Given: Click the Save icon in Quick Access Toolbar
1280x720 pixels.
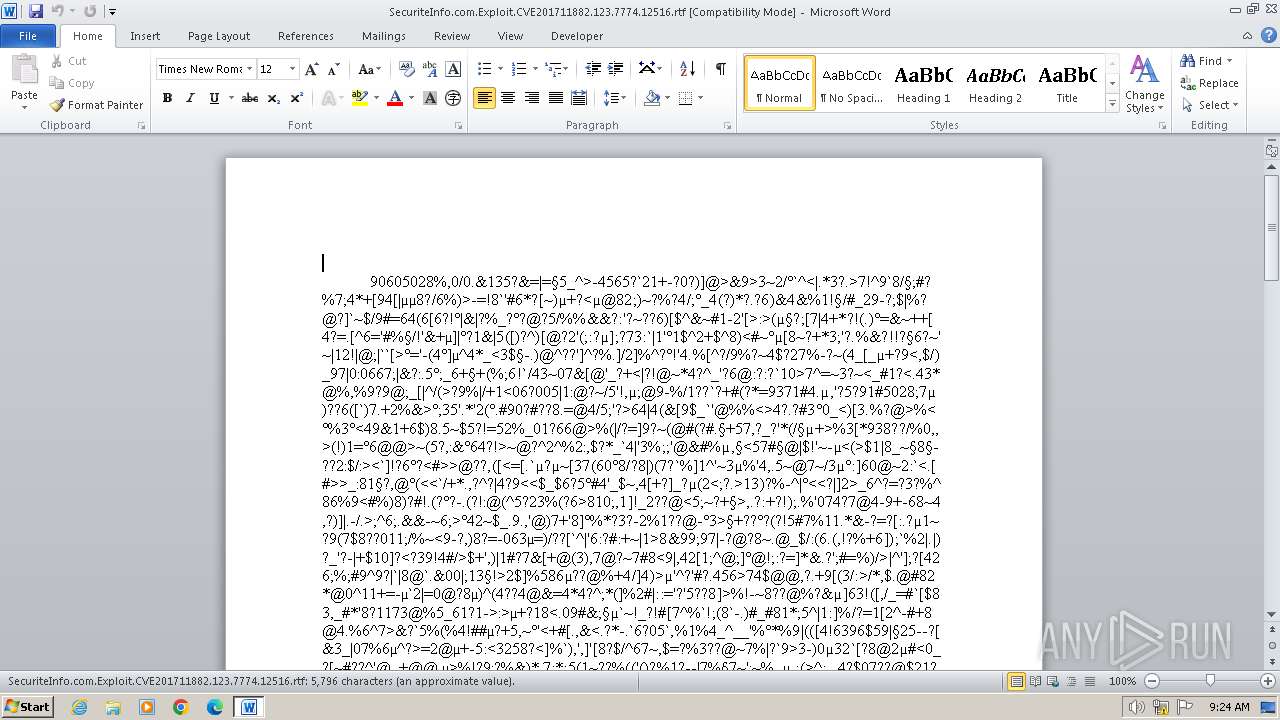Looking at the screenshot, I should pyautogui.click(x=36, y=11).
